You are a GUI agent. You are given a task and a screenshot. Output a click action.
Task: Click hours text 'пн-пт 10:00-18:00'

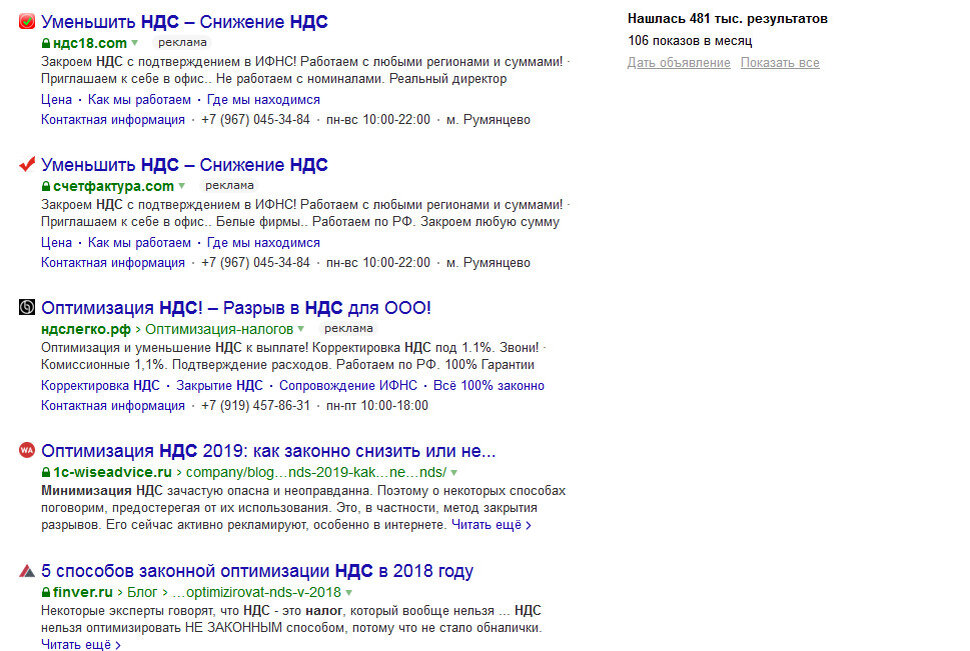pos(377,405)
